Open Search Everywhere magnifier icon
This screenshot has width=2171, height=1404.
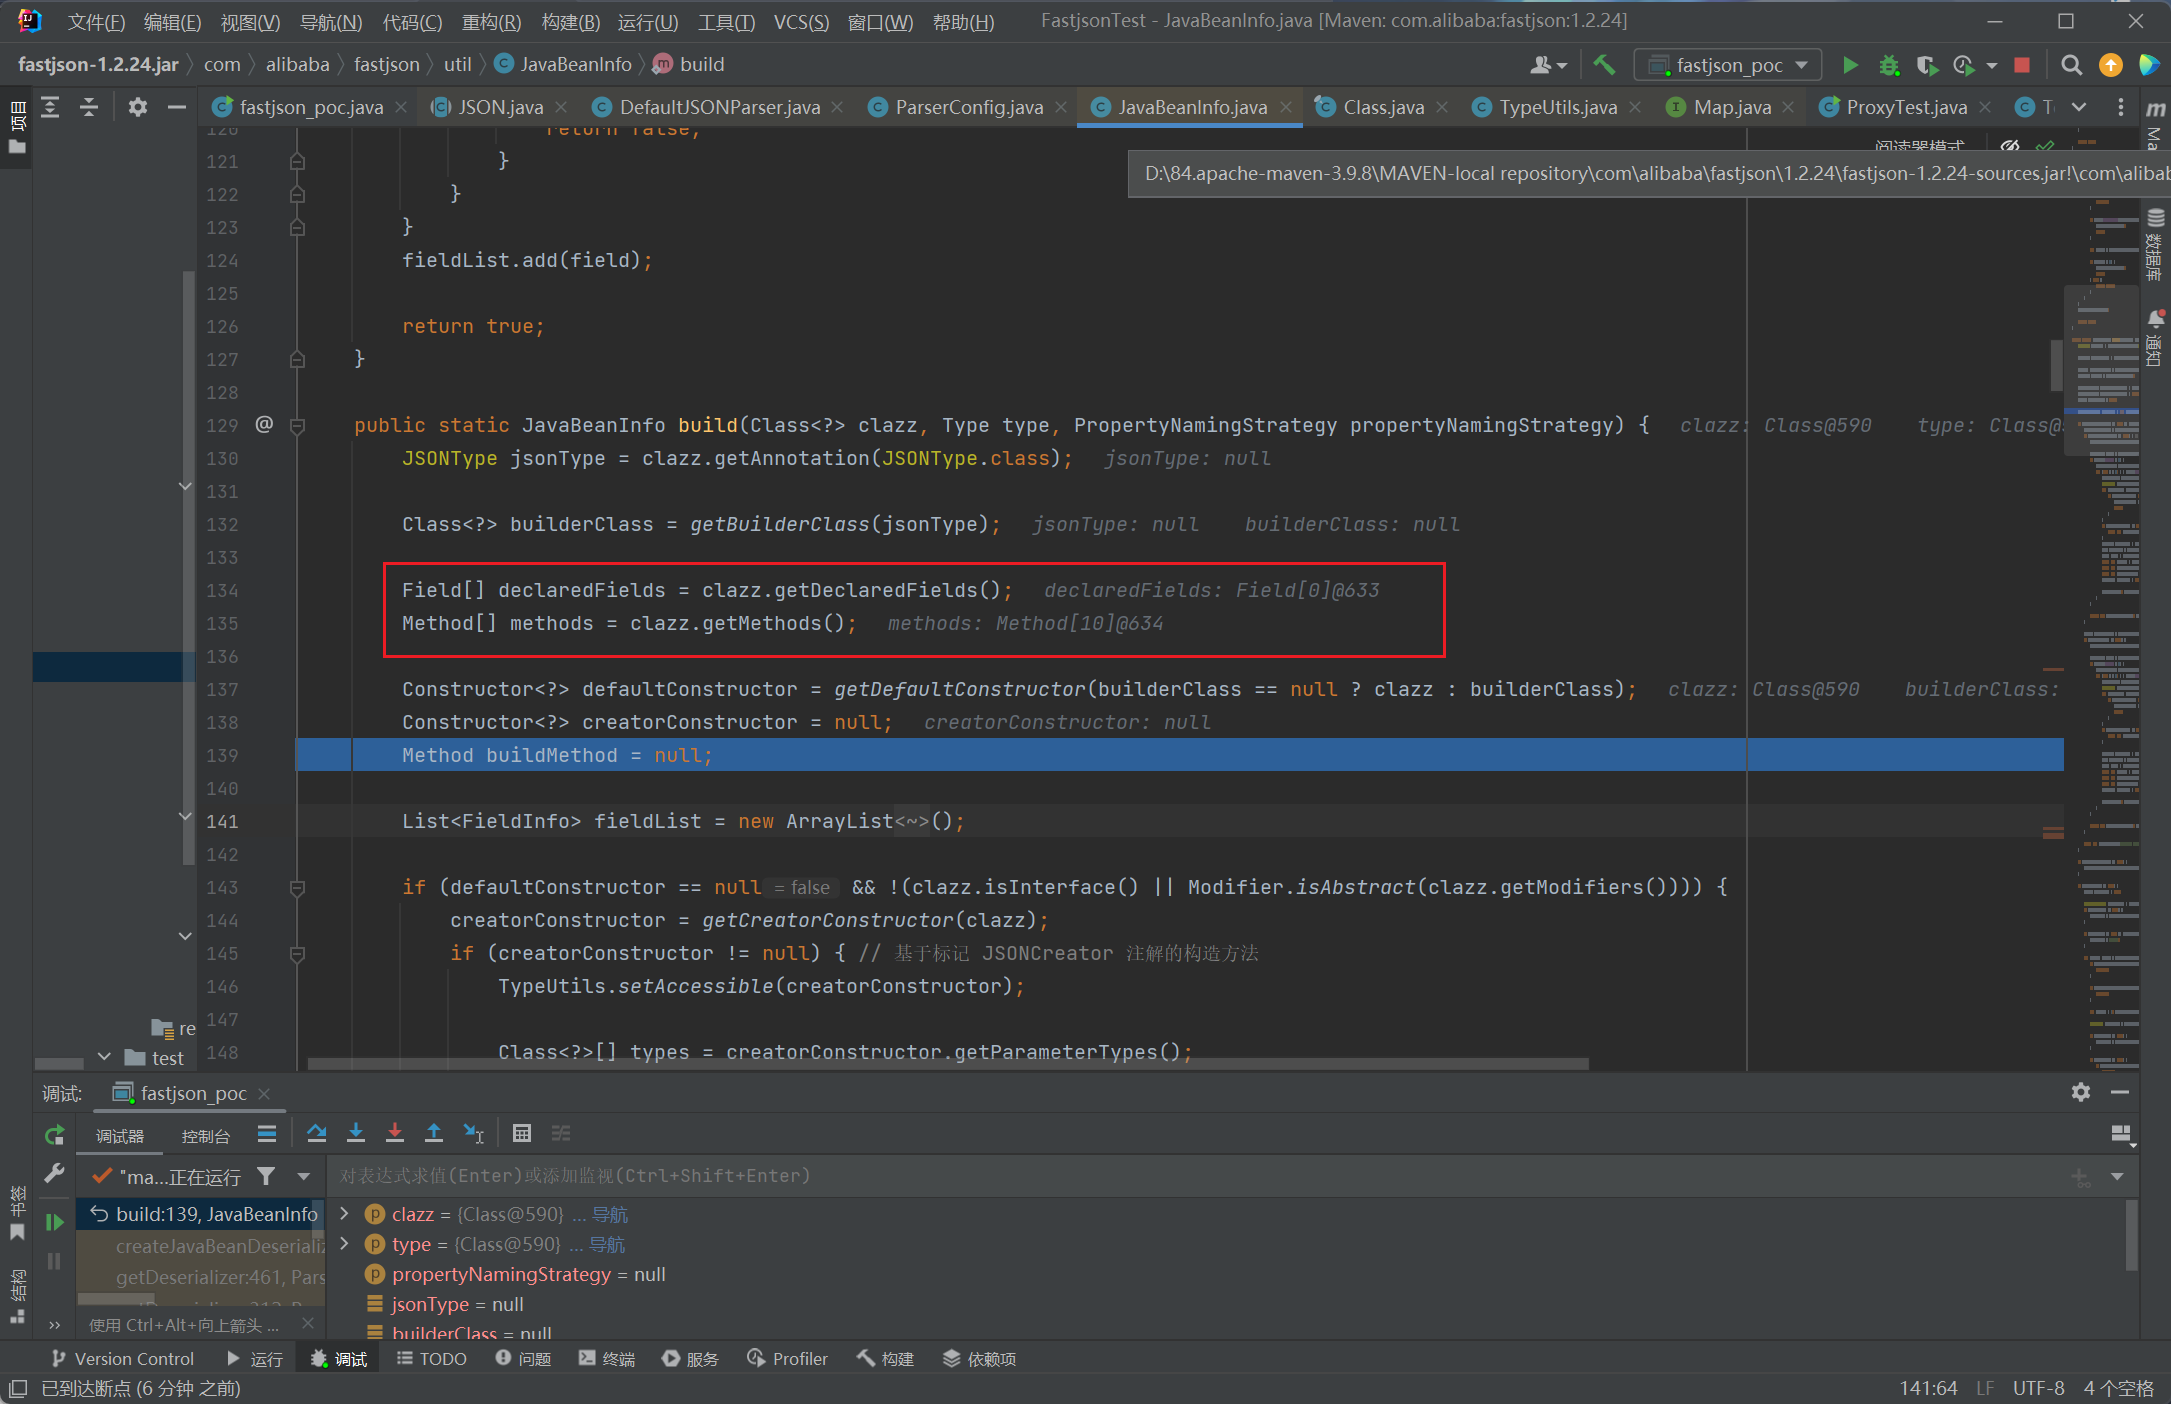tap(2071, 65)
